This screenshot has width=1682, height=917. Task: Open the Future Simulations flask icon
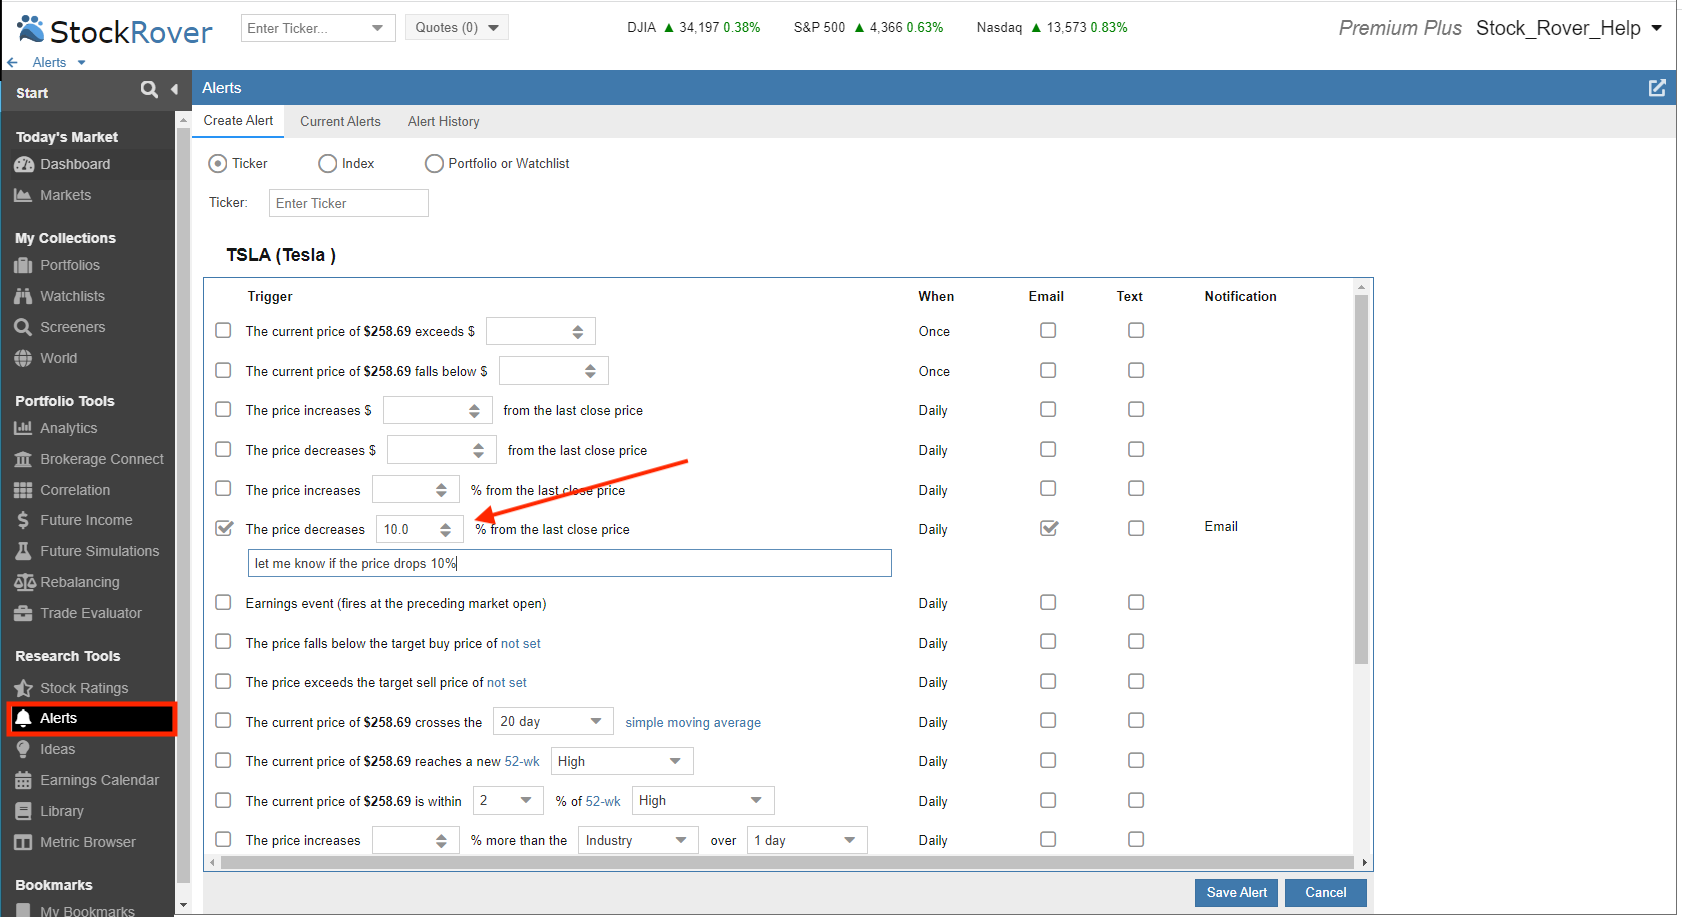23,551
